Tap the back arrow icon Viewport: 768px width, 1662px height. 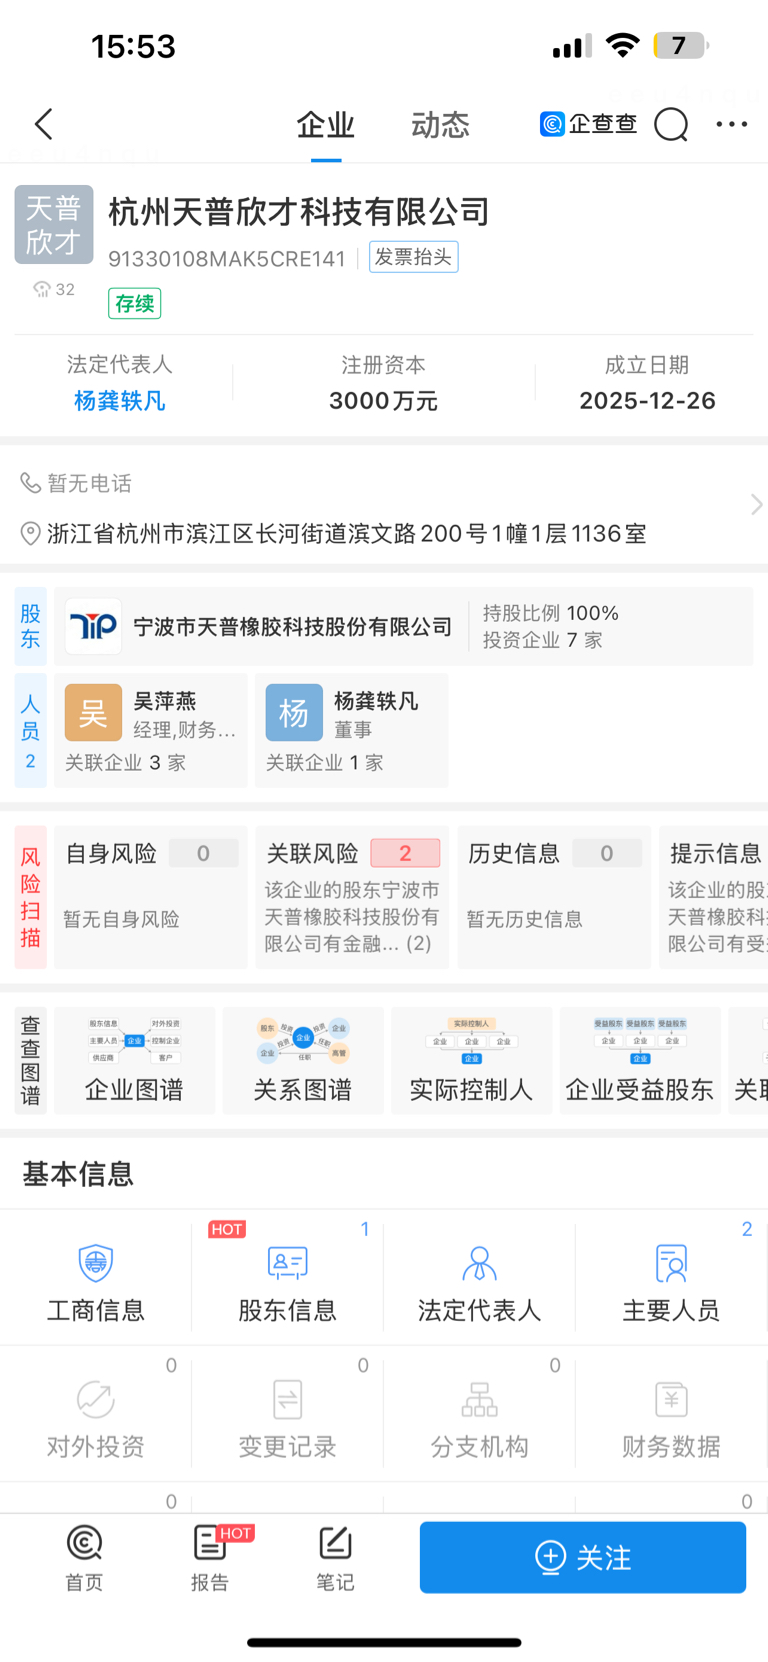[43, 125]
